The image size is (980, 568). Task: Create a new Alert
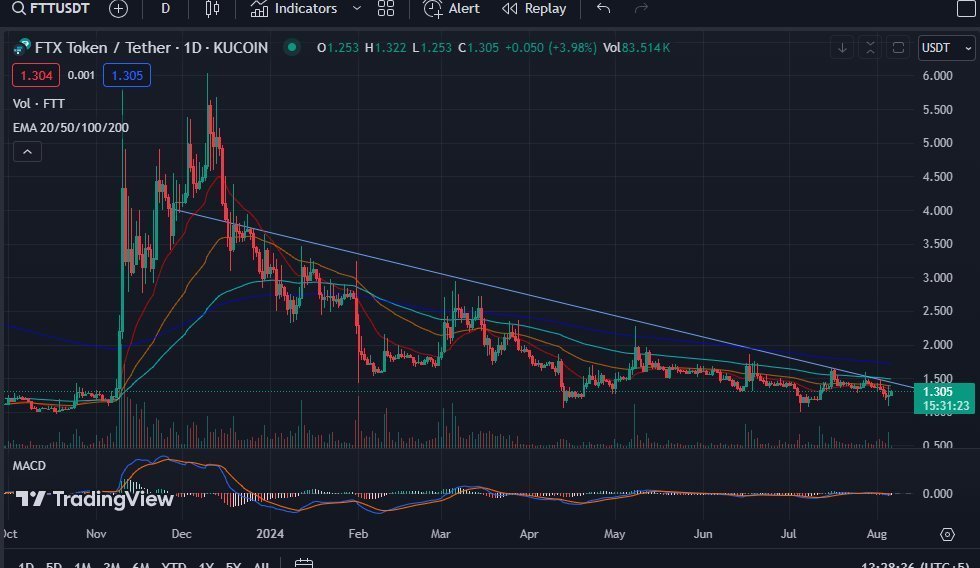coord(451,9)
